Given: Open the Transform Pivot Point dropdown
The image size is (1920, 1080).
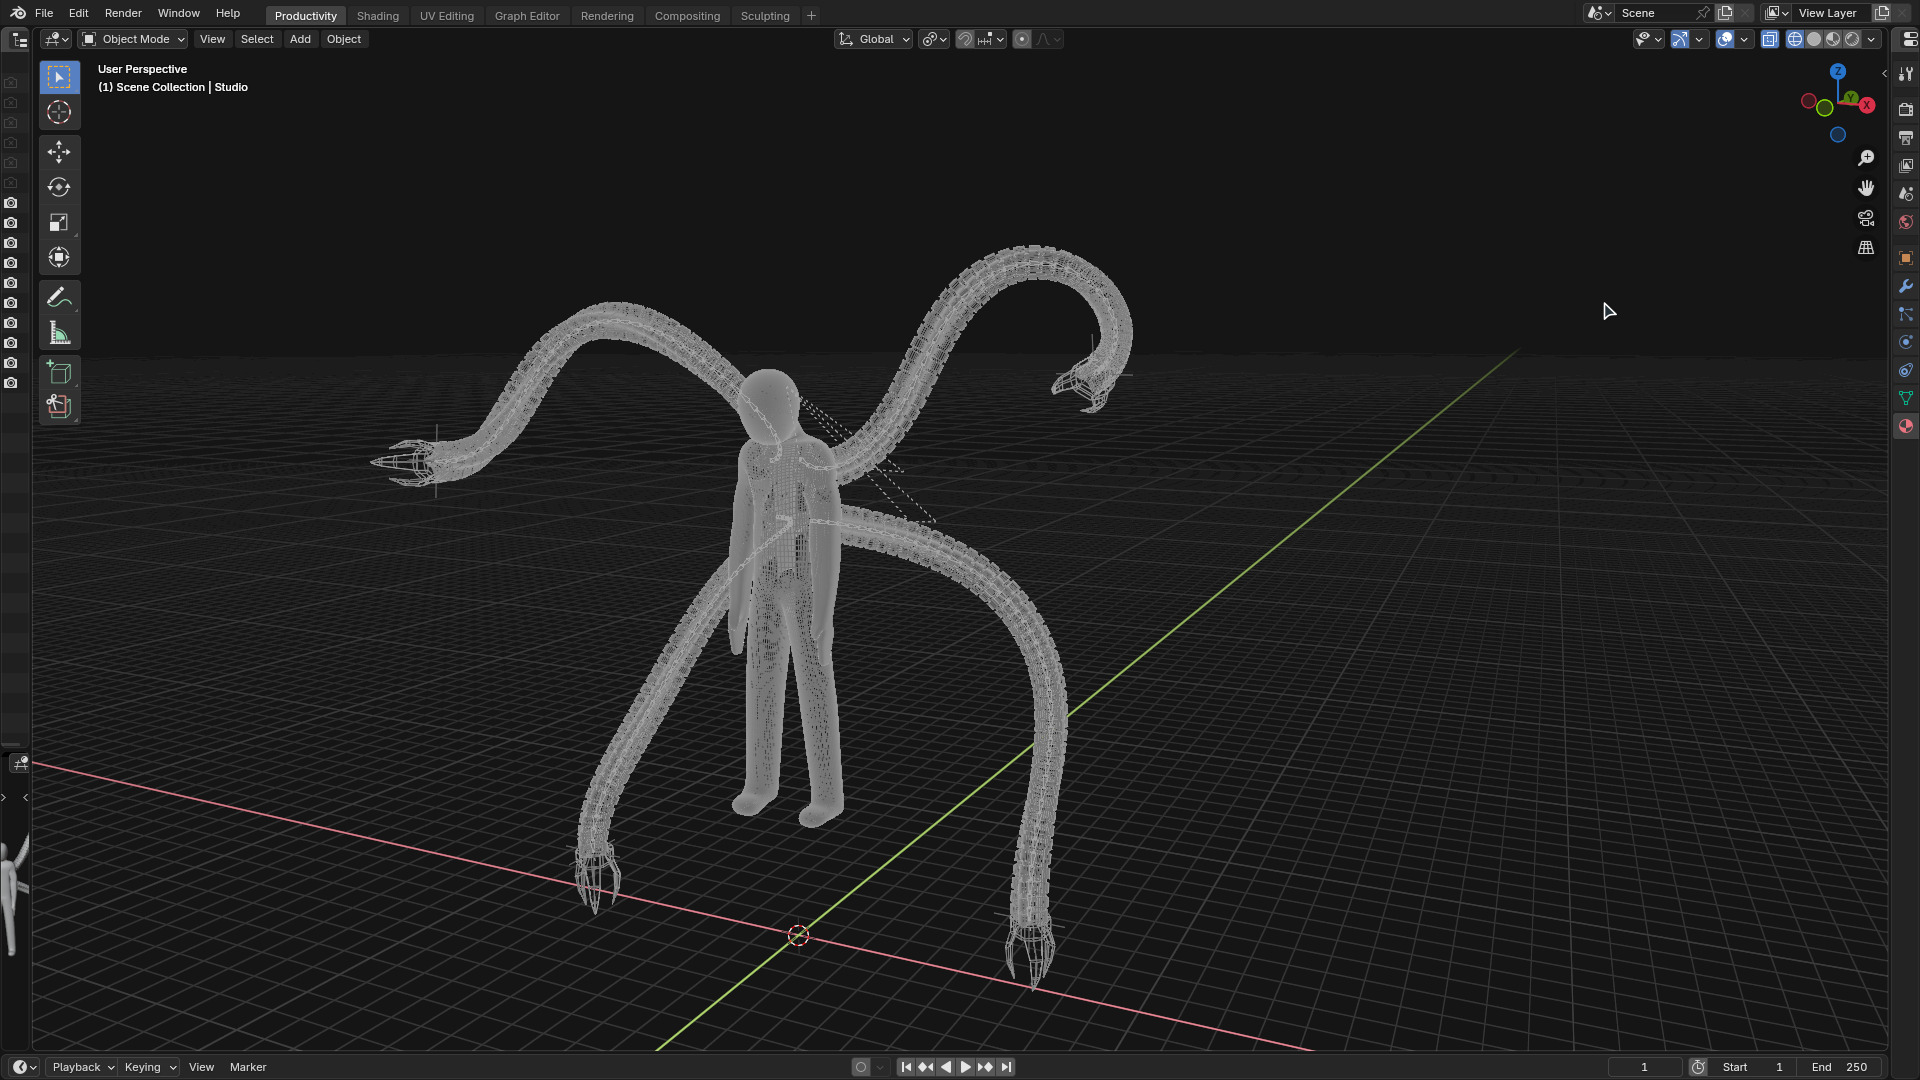Looking at the screenshot, I should click(x=934, y=39).
